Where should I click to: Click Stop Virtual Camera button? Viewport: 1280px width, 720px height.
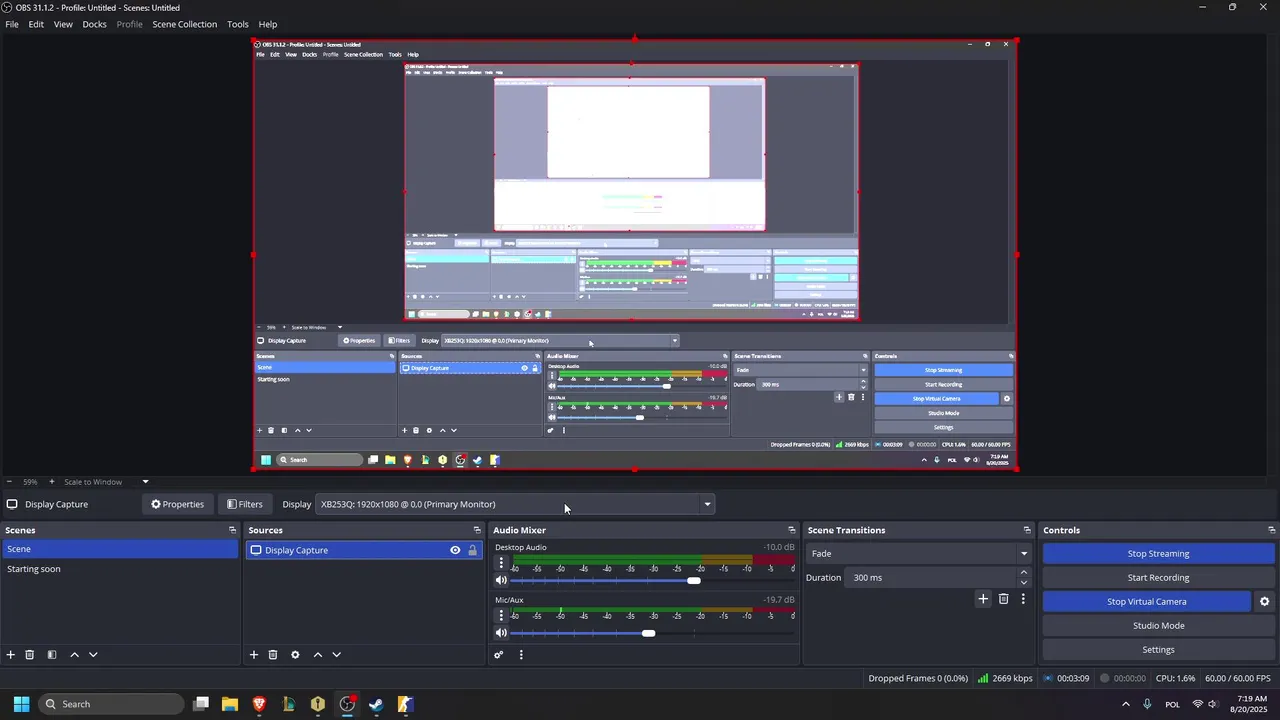[1146, 602]
